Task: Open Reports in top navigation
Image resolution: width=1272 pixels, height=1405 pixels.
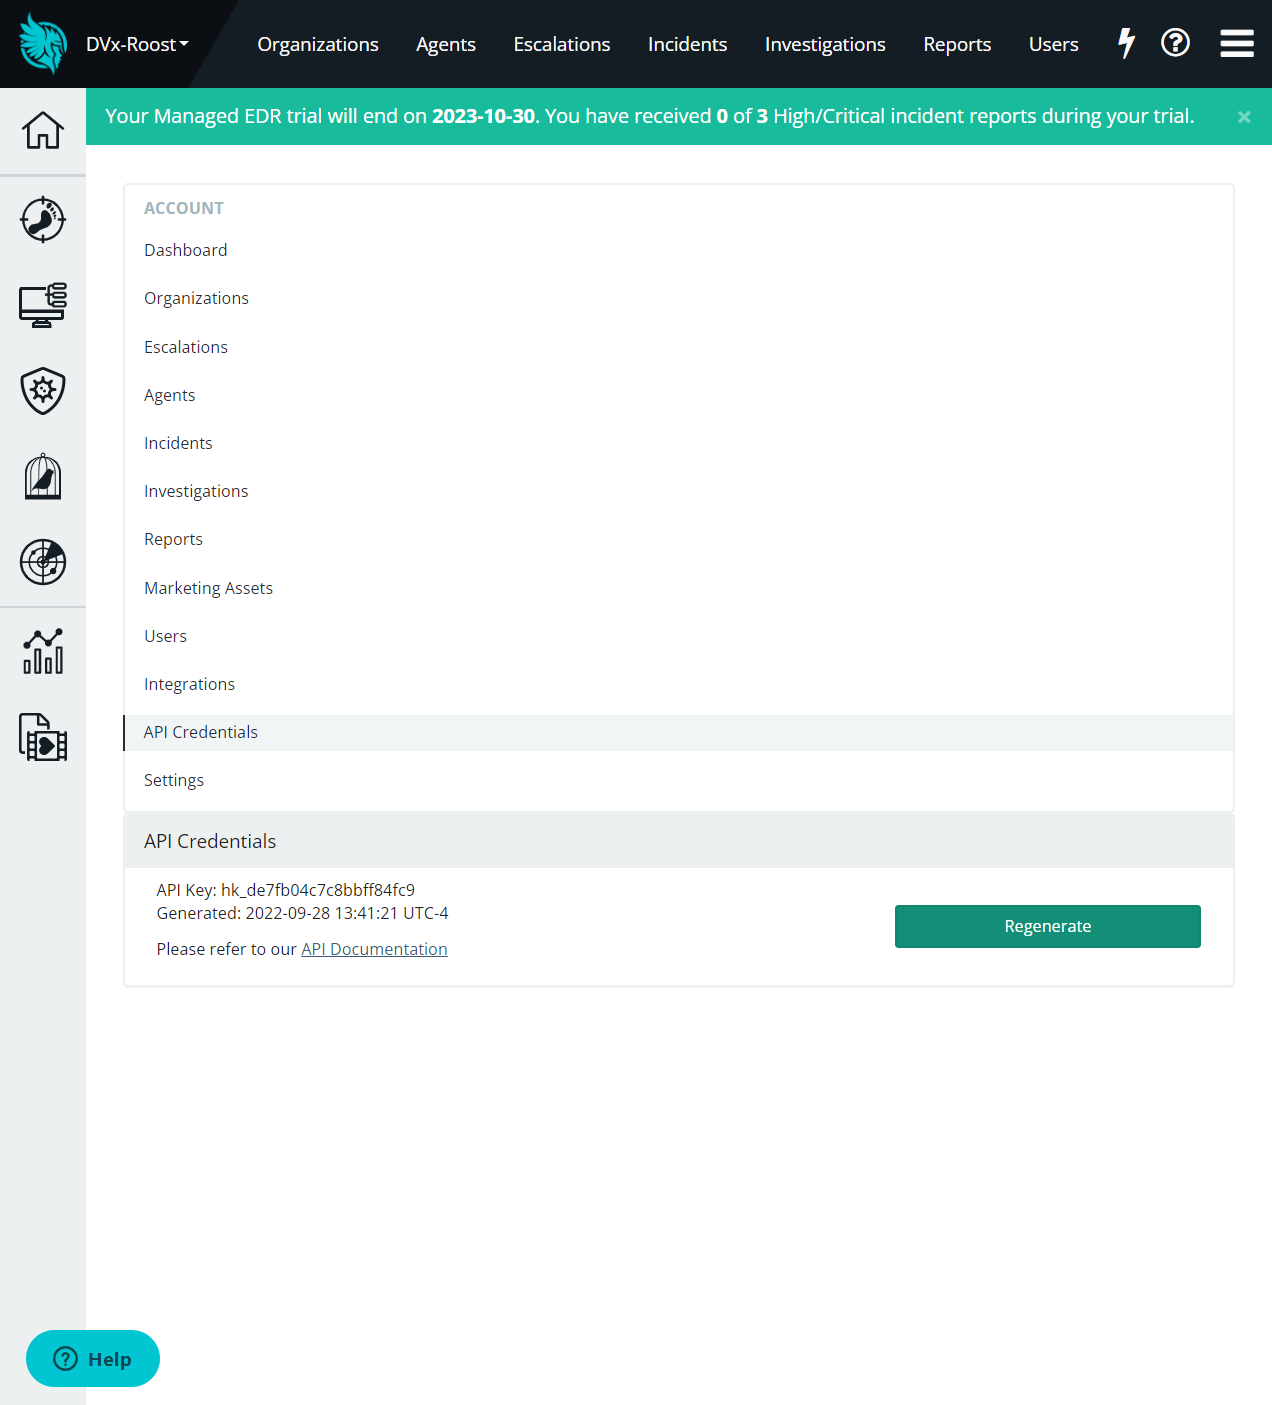Action: click(x=957, y=44)
